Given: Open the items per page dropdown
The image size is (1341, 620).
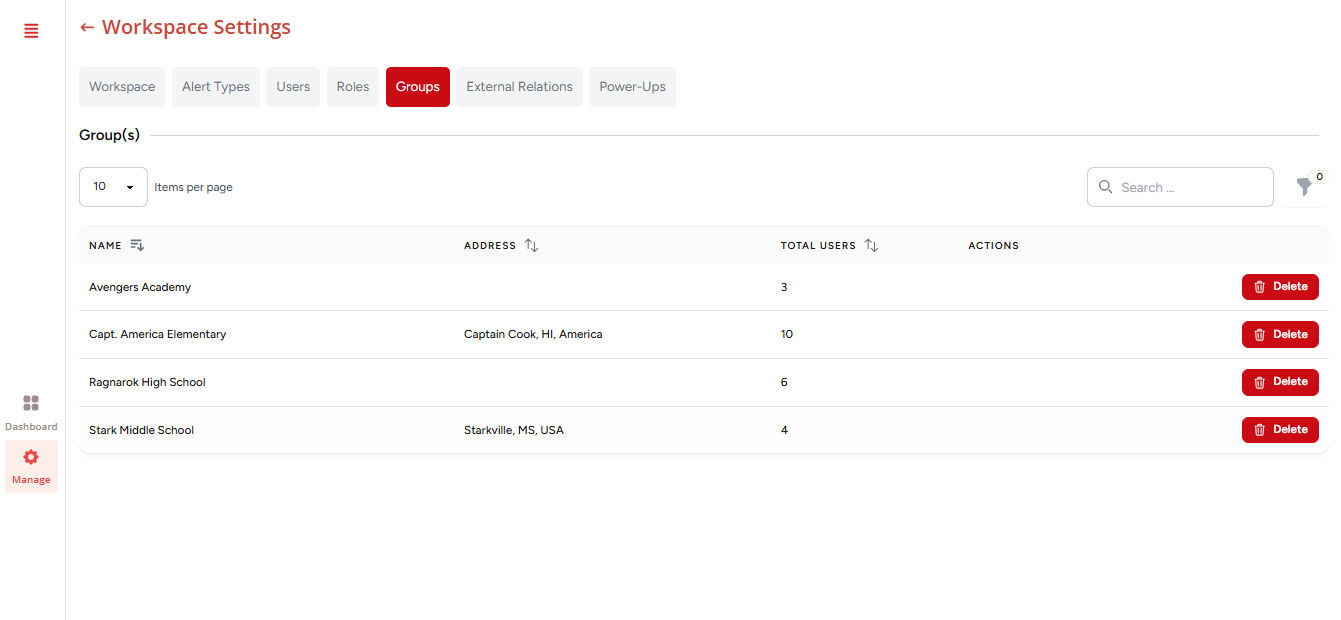Looking at the screenshot, I should (113, 187).
